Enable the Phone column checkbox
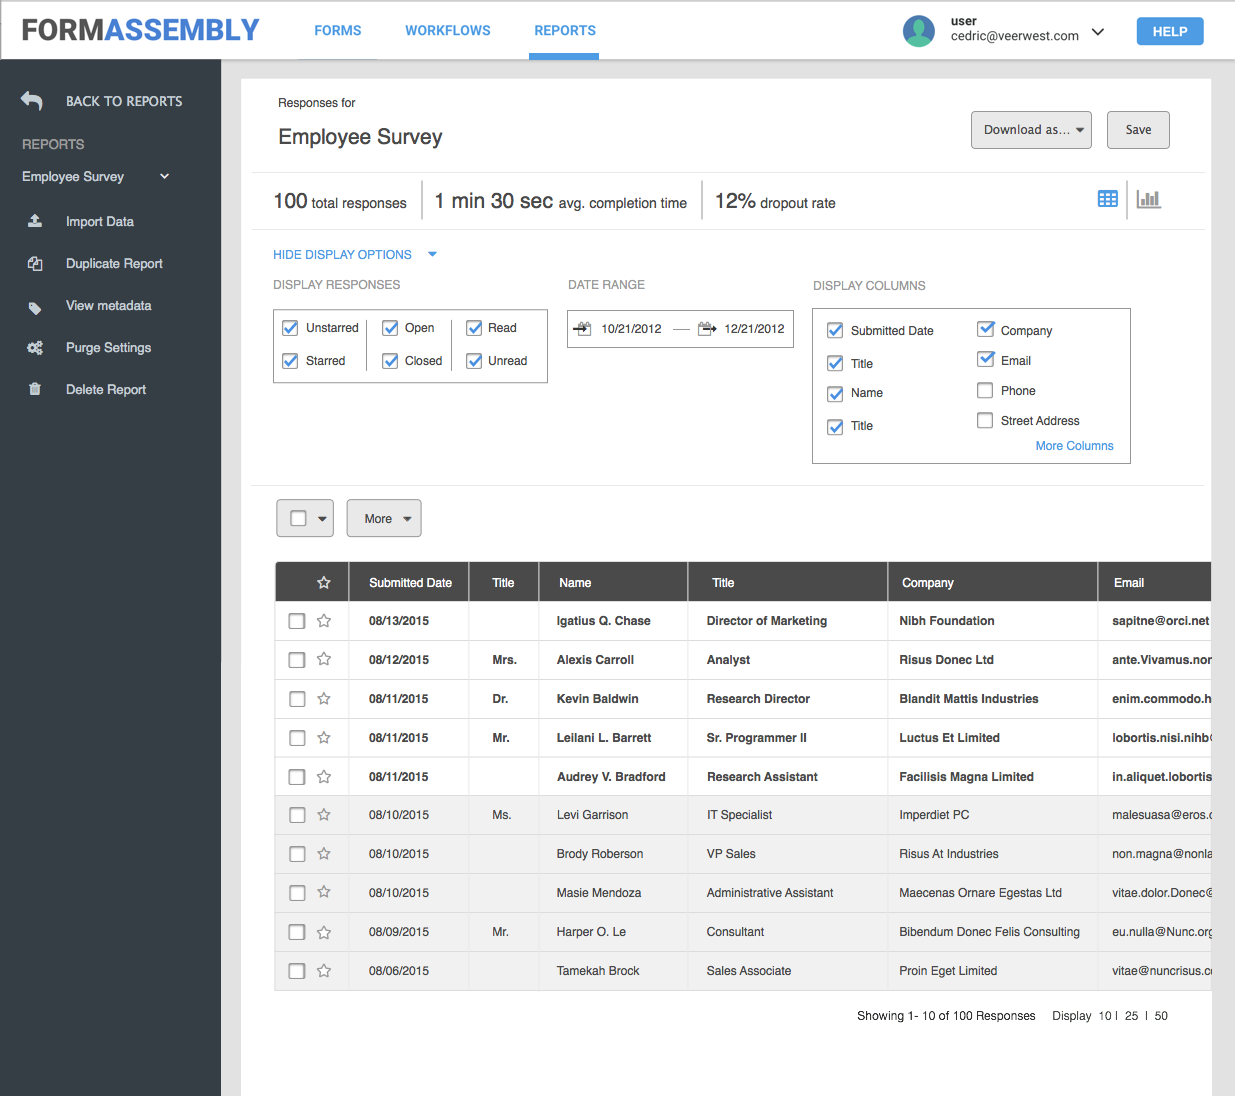The width and height of the screenshot is (1235, 1096). point(985,390)
